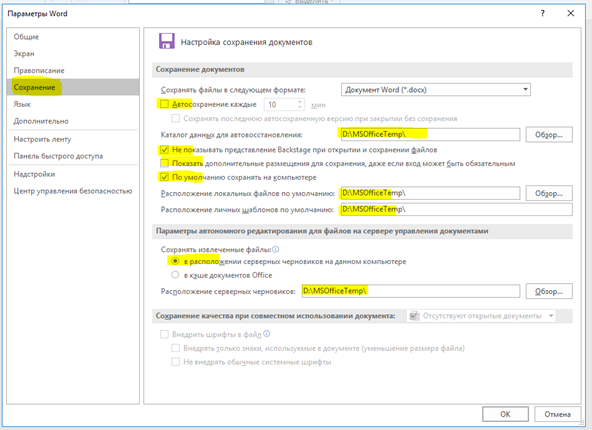This screenshot has height=430, width=592.
Task: Toggle 'Внедрить шрифты в файл' checkbox
Action: click(164, 334)
